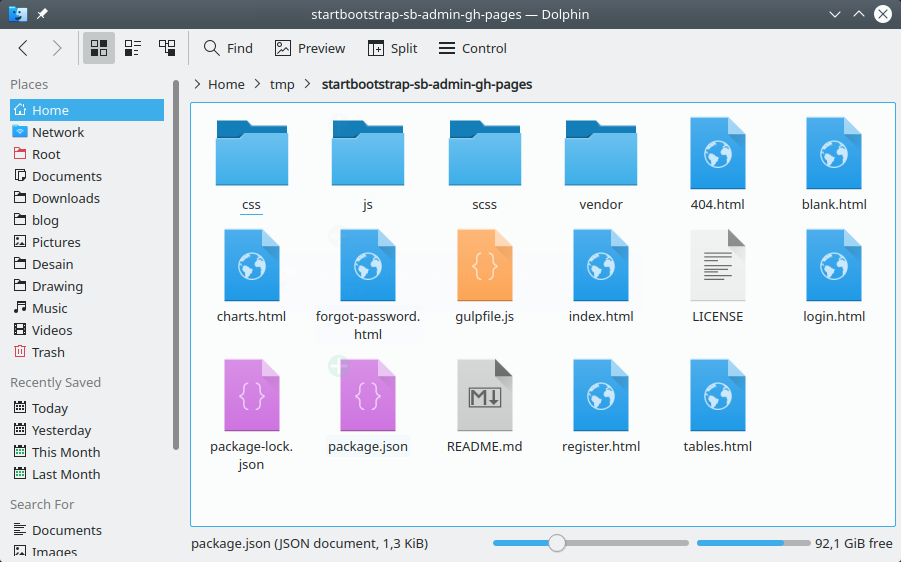The height and width of the screenshot is (562, 901).
Task: Click the zoom slider handle in status bar
Action: click(x=556, y=543)
